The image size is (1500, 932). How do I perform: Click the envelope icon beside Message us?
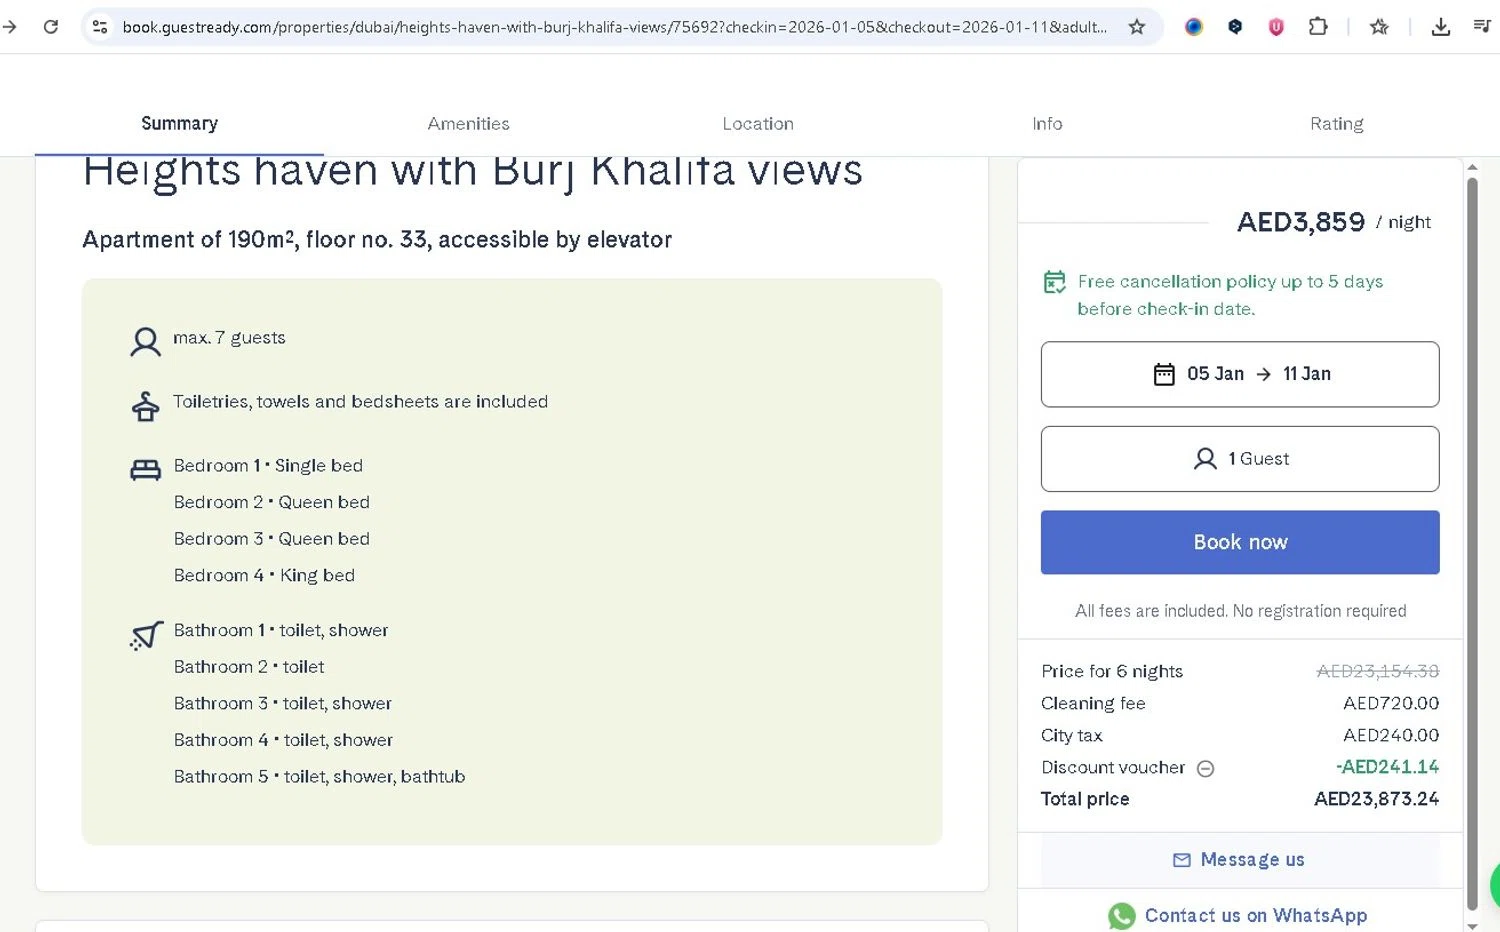click(1182, 860)
